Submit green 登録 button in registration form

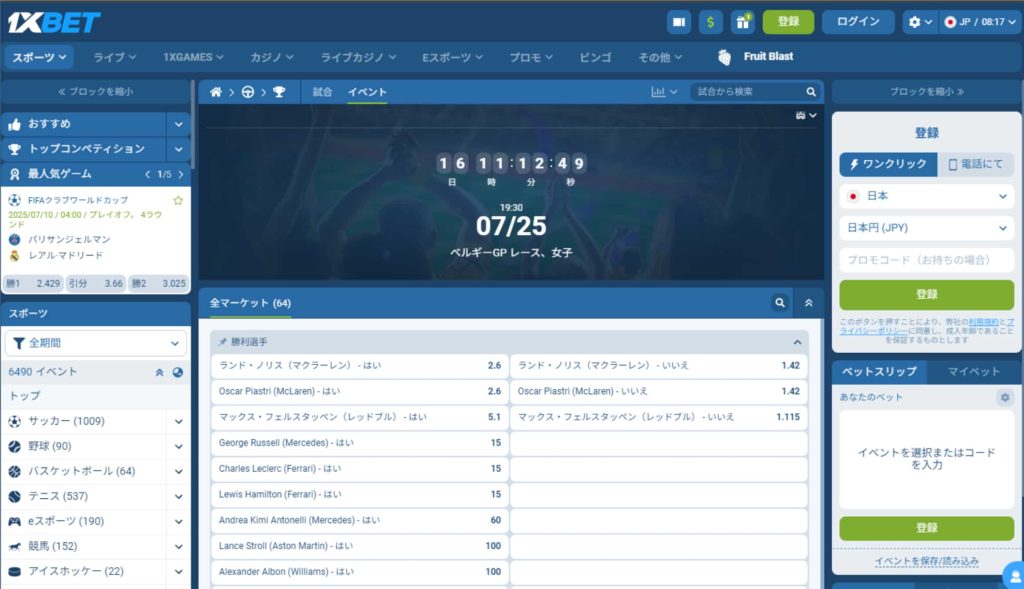point(927,294)
